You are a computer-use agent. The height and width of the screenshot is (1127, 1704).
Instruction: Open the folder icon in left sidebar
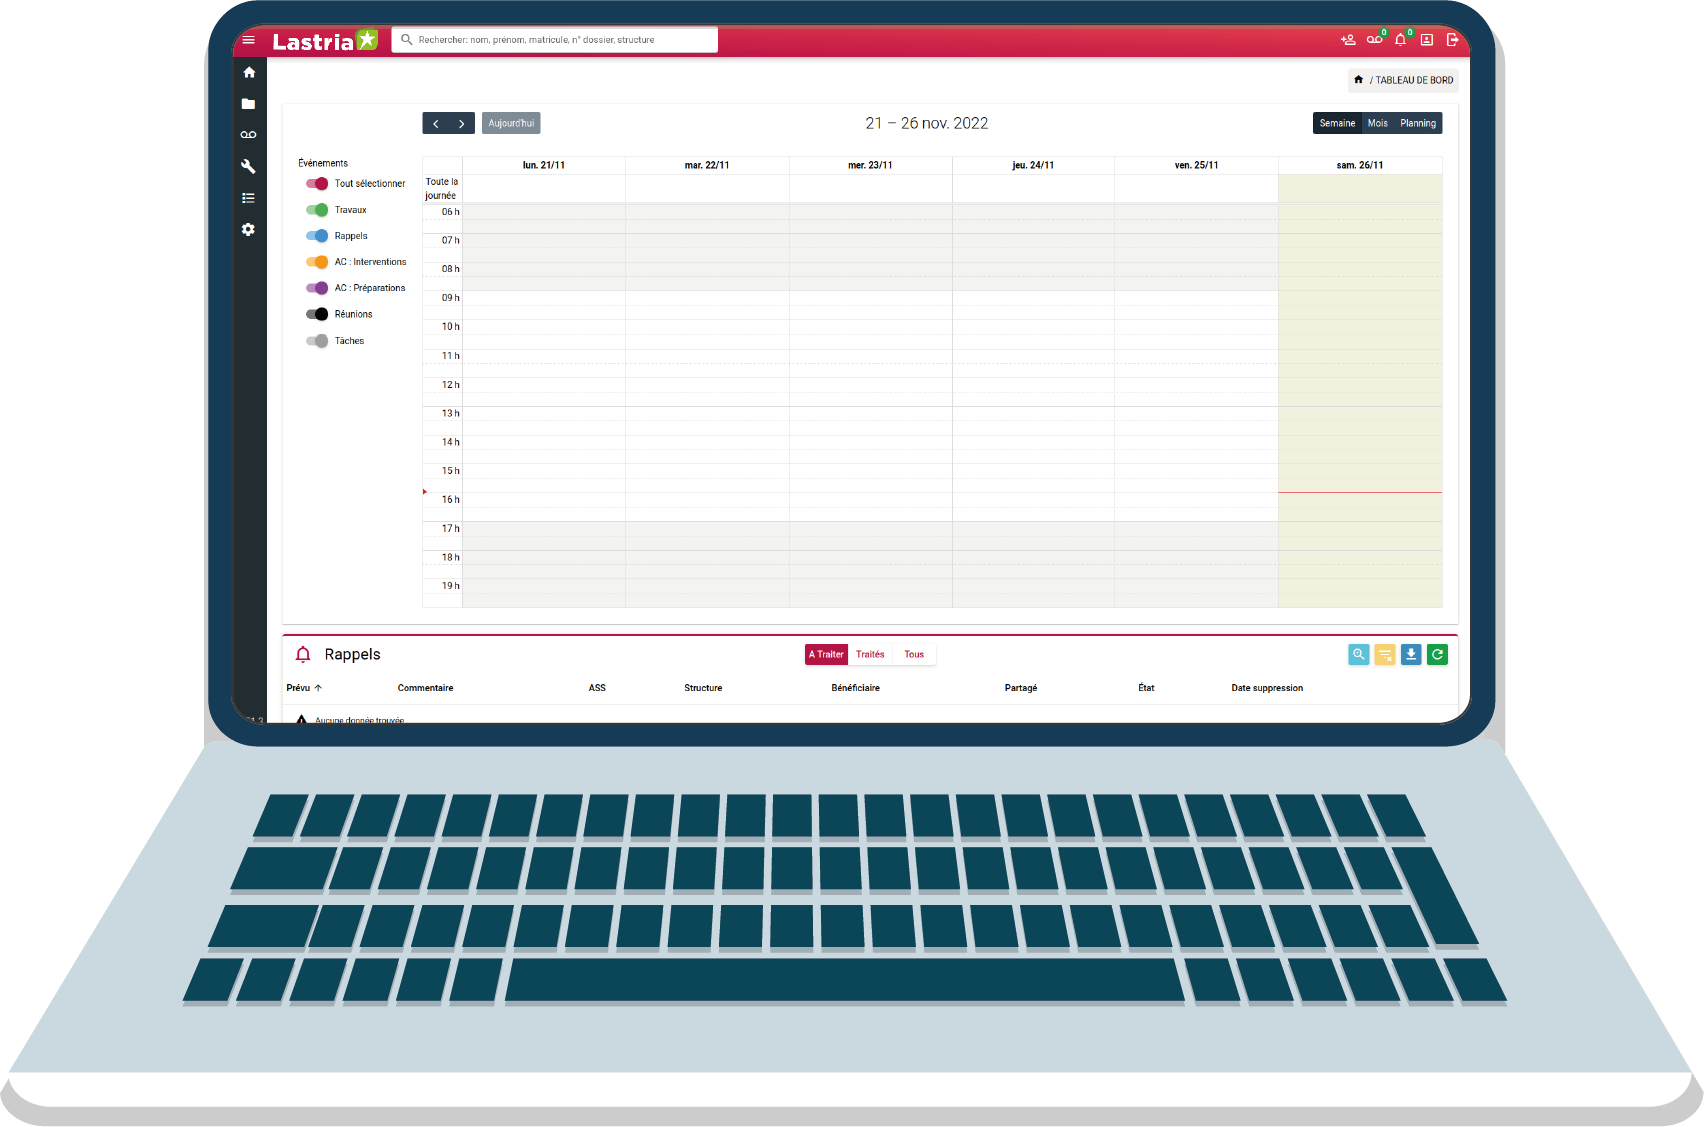coord(249,104)
